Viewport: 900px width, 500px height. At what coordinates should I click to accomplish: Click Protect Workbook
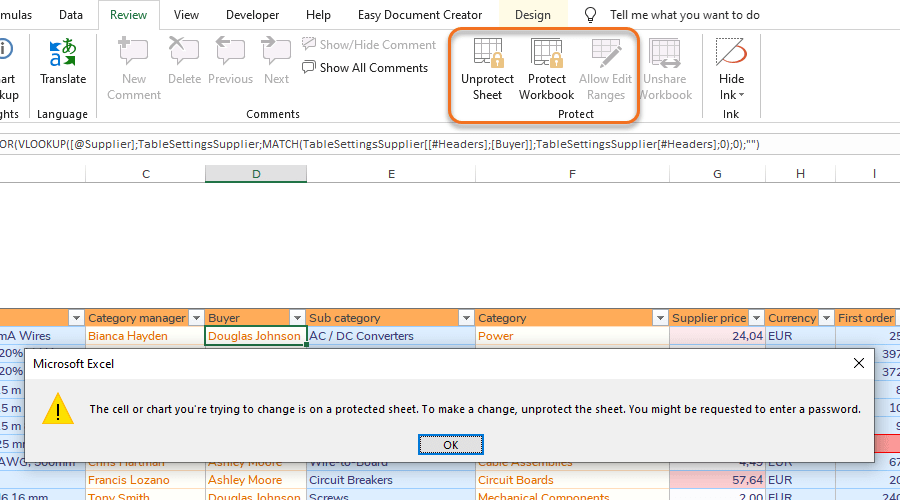click(x=546, y=69)
